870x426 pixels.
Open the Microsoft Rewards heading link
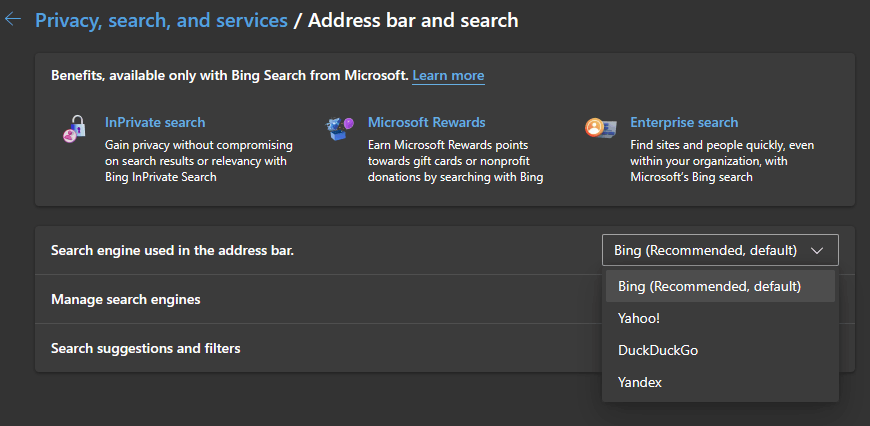(426, 123)
